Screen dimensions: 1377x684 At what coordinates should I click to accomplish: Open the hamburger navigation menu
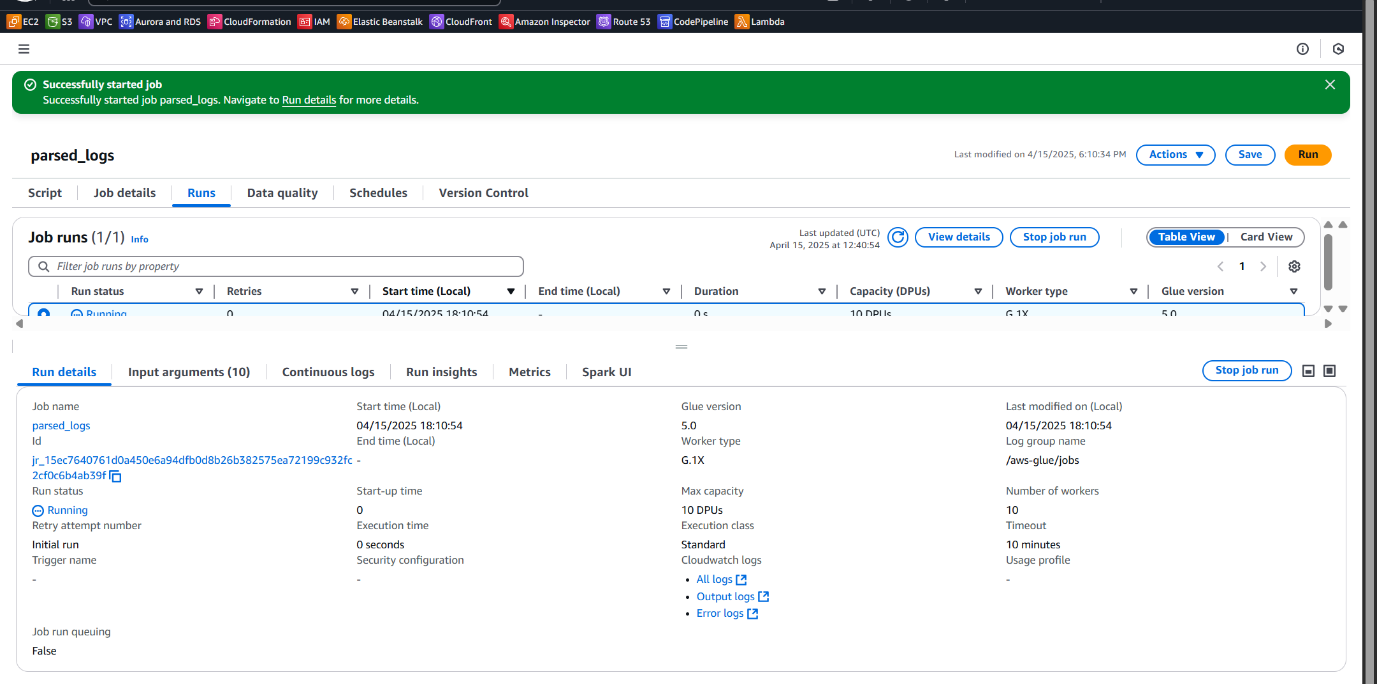coord(24,49)
